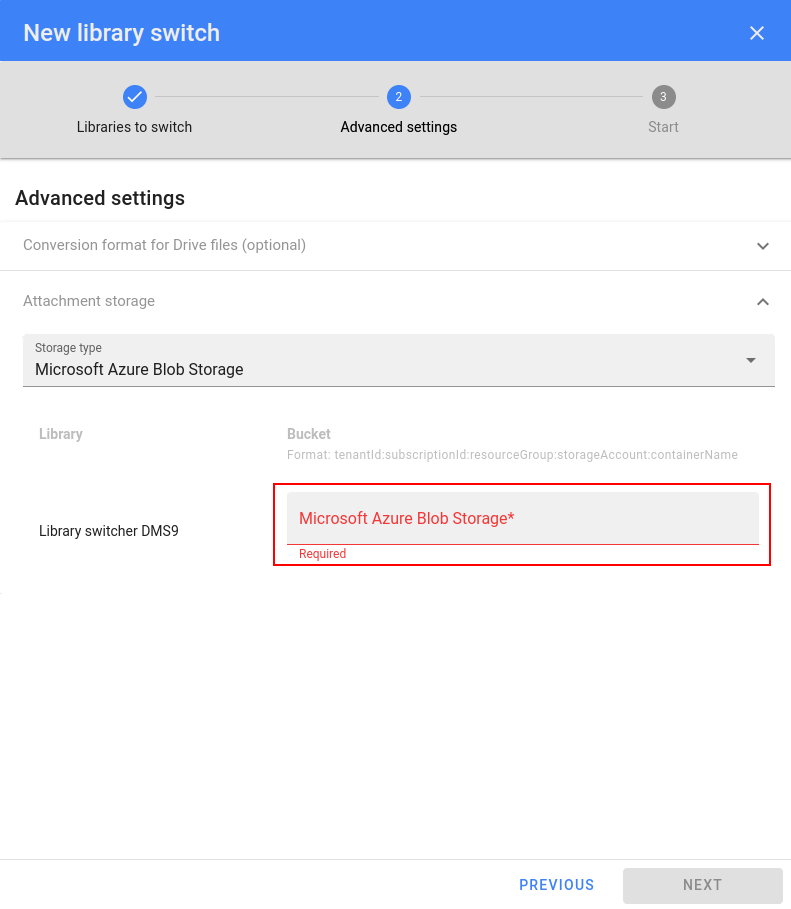
Task: Click the Storage type dropdown arrow
Action: [x=751, y=361]
